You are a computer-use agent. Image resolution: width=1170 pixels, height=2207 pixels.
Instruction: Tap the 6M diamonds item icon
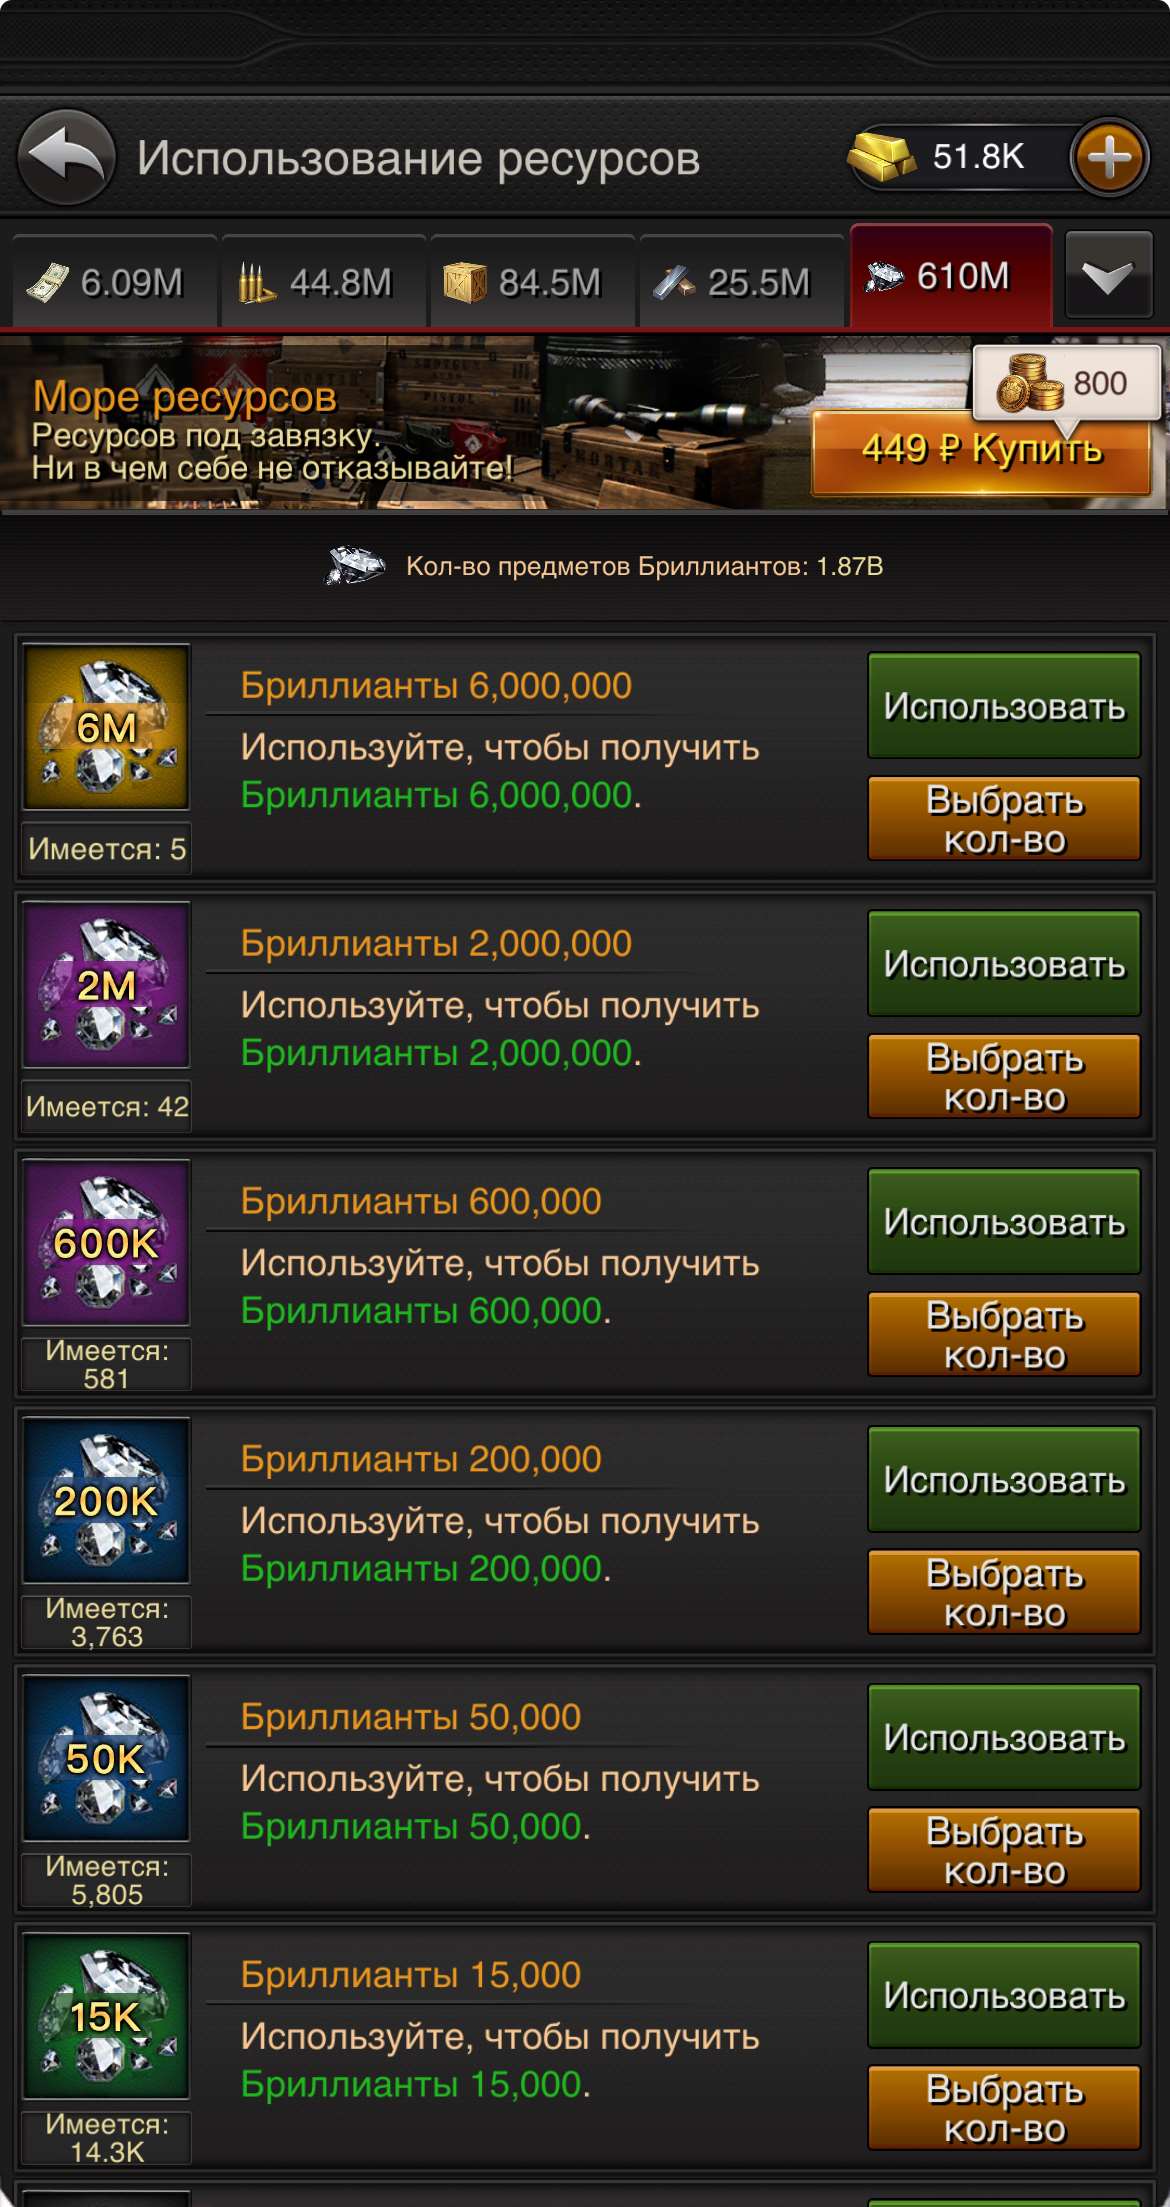(107, 727)
